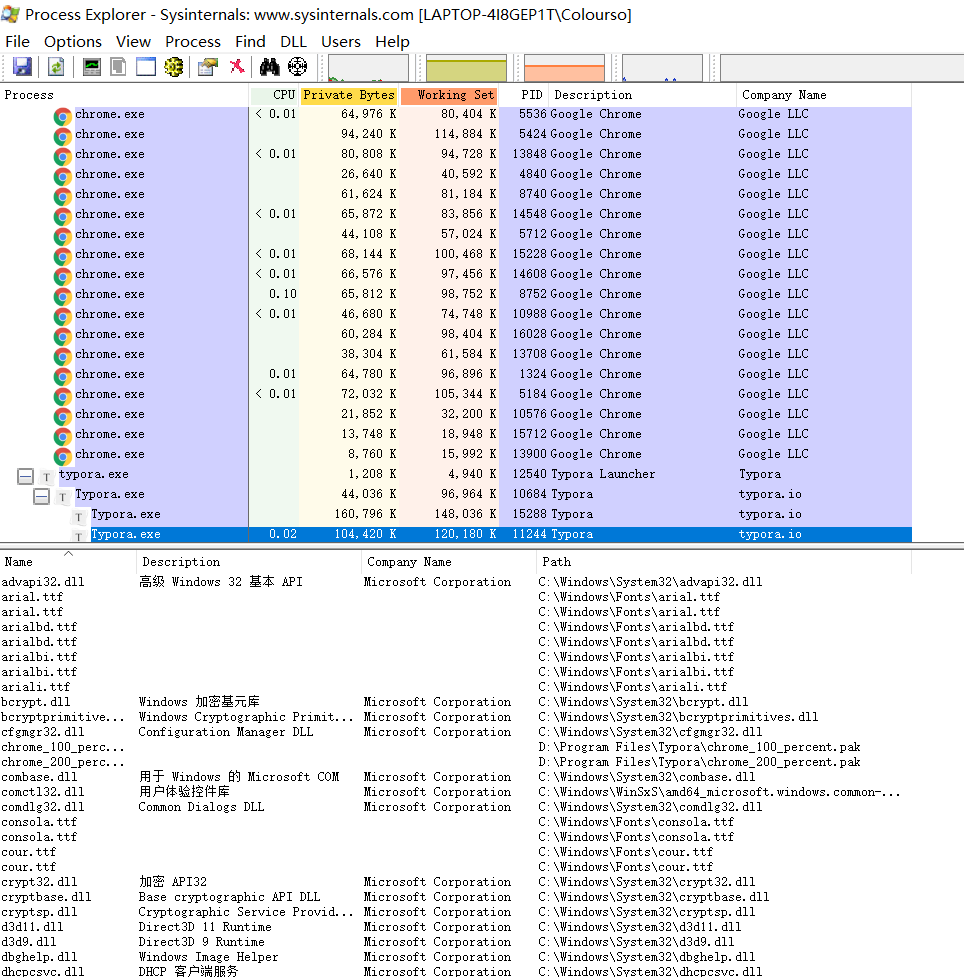Open the Help menu
The height and width of the screenshot is (977, 964).
393,42
